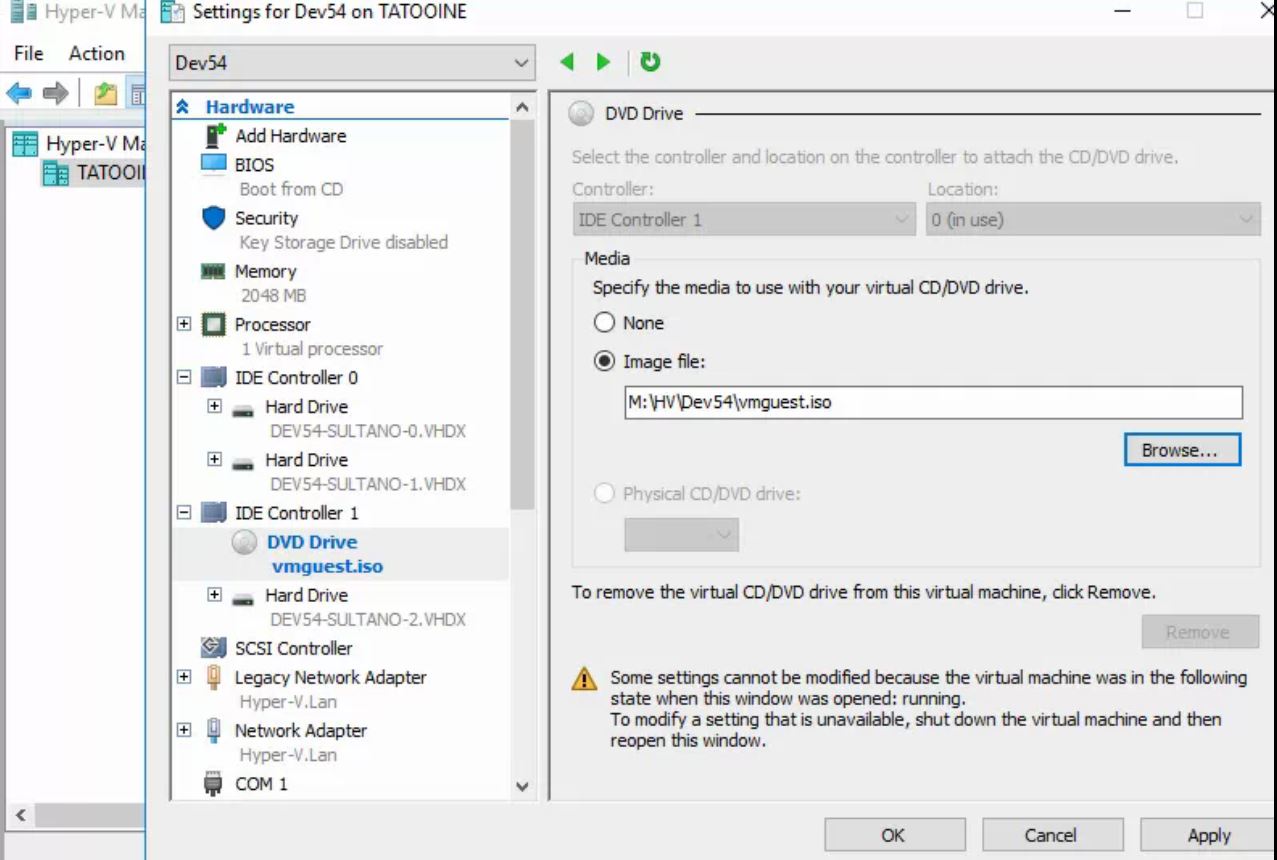1277x860 pixels.
Task: Click the yellow warning triangle icon
Action: [x=584, y=680]
